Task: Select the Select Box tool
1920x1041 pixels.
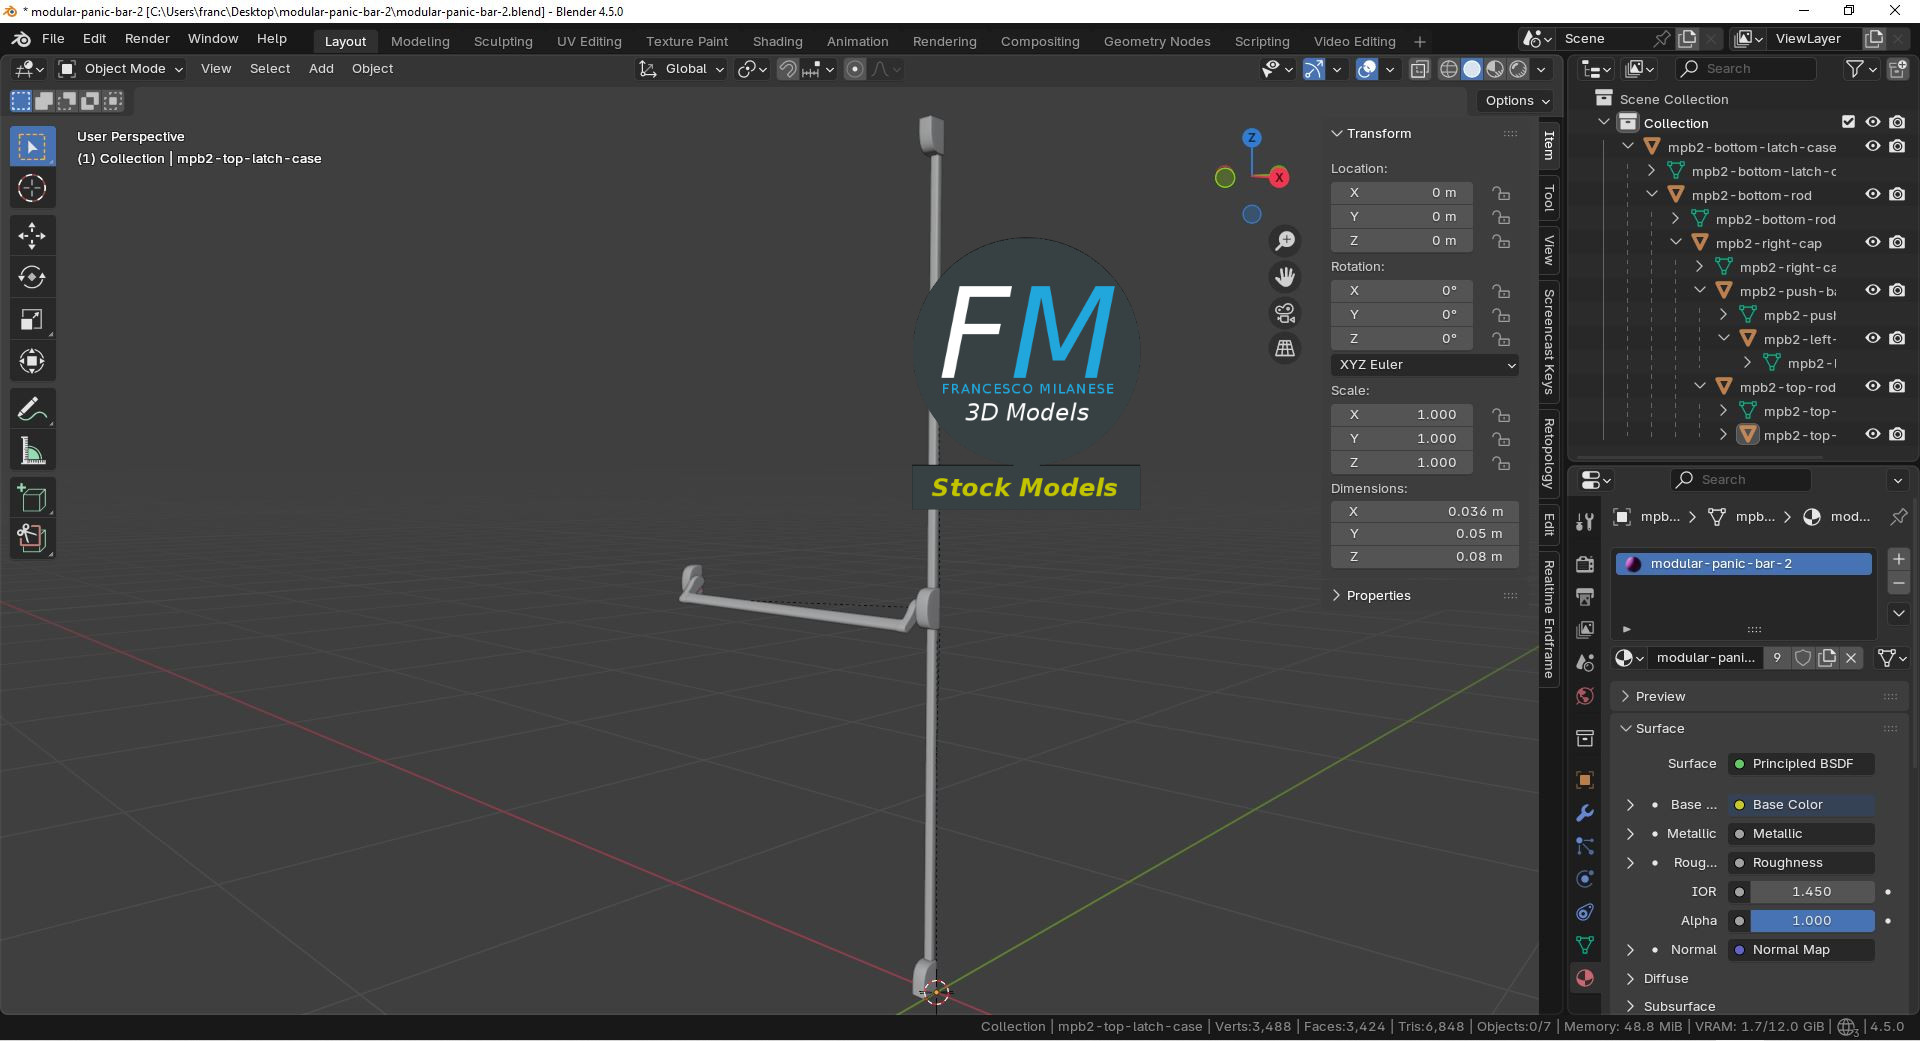Action: coord(32,147)
